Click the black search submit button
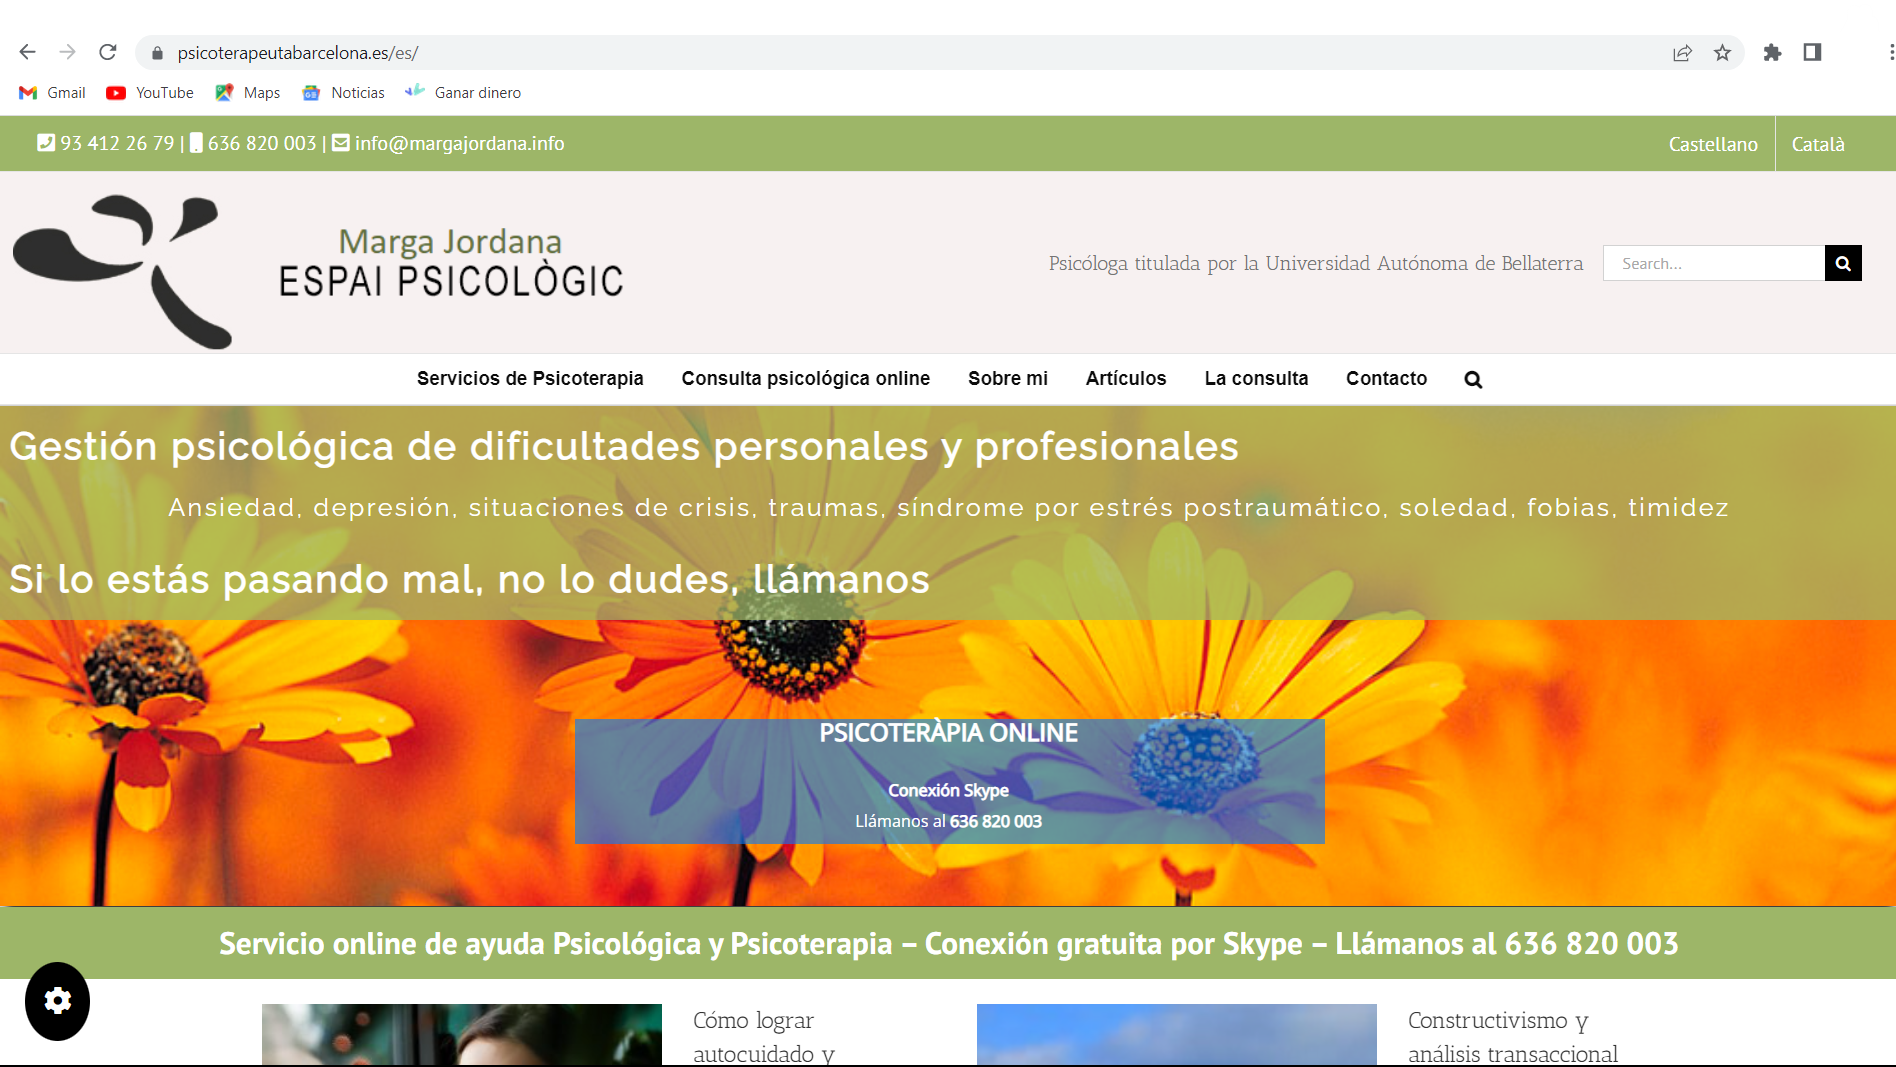This screenshot has height=1067, width=1896. [1843, 263]
